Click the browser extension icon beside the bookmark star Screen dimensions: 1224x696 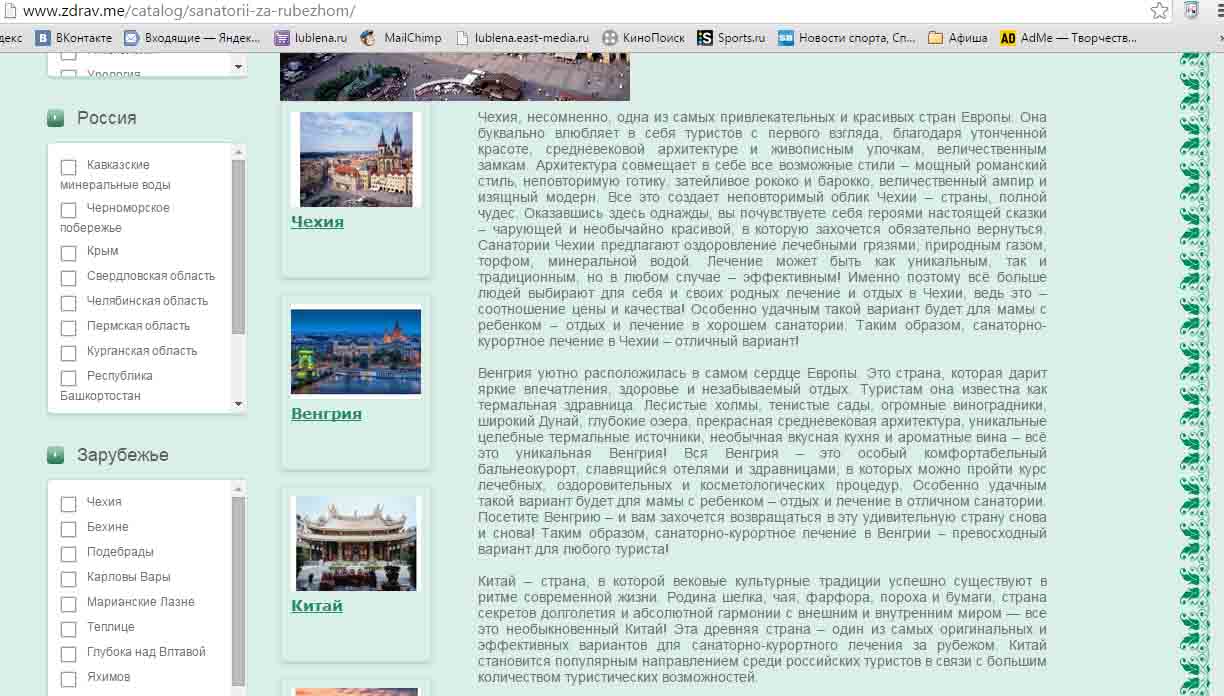pos(1191,10)
